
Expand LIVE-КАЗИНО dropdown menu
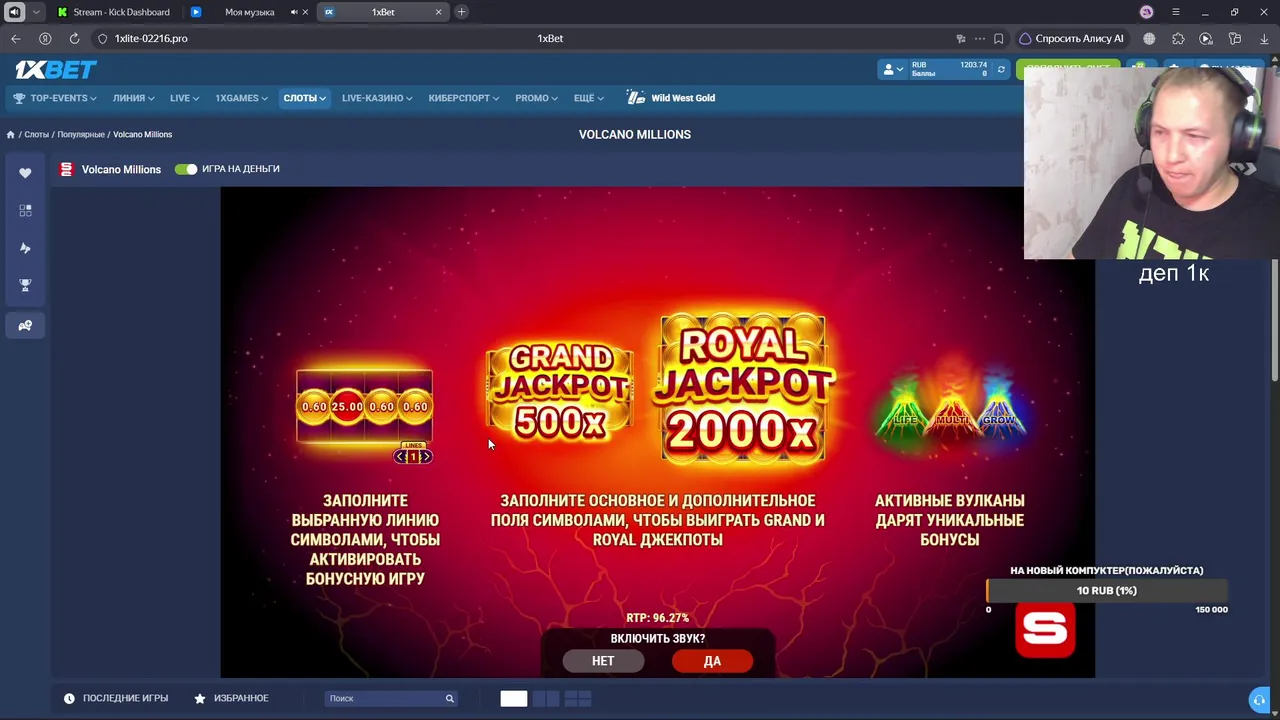378,98
